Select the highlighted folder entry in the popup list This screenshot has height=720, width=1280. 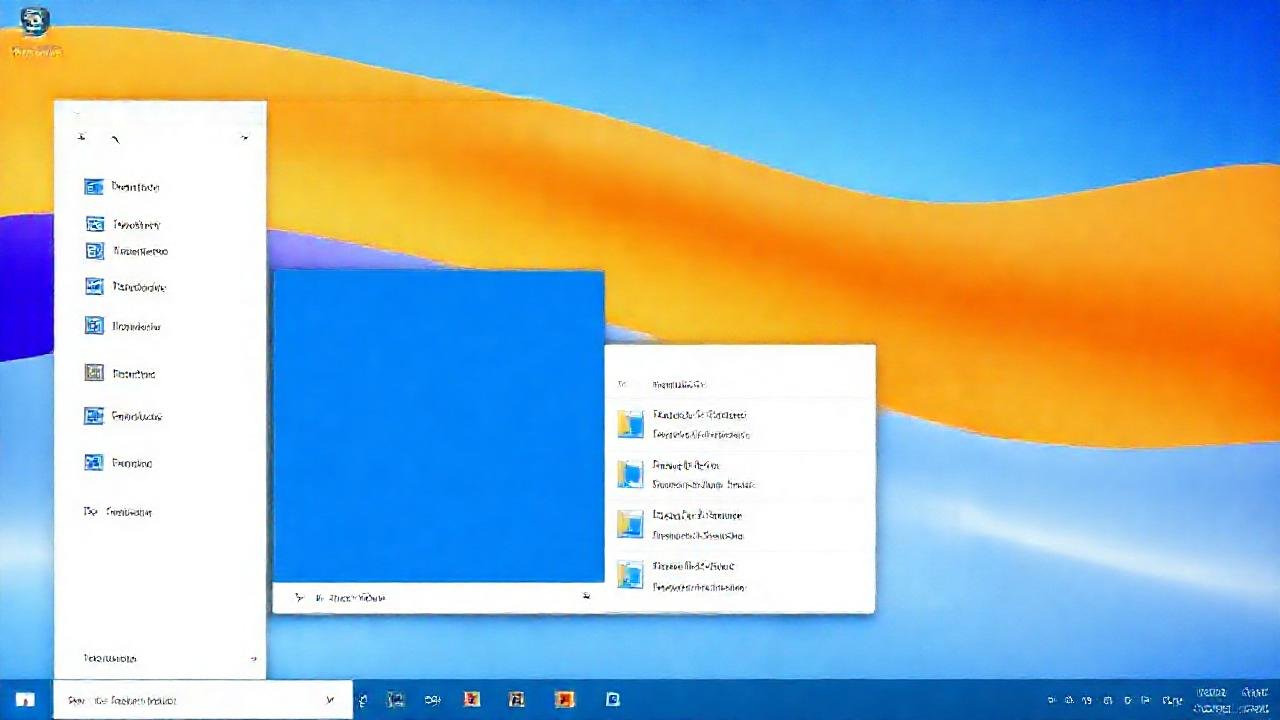[740, 424]
